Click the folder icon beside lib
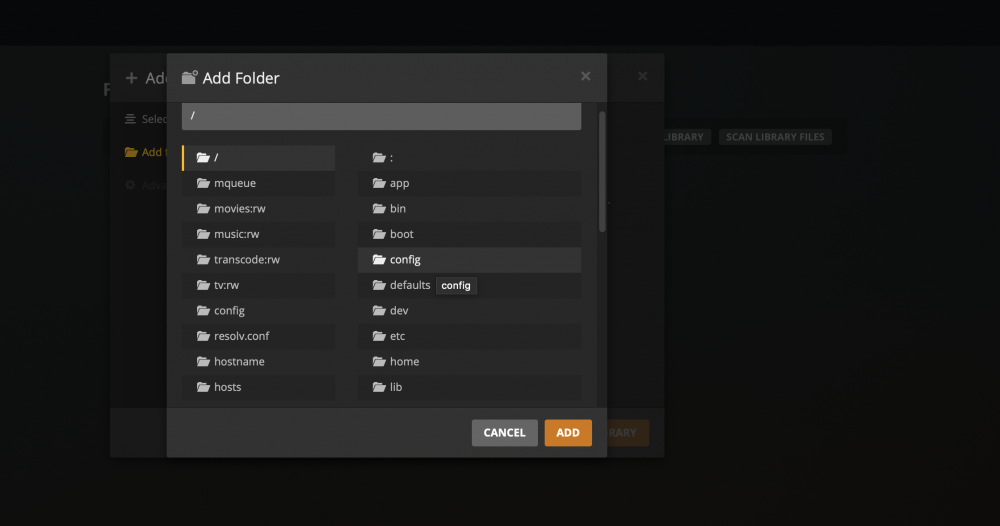Image resolution: width=1000 pixels, height=526 pixels. click(x=379, y=387)
